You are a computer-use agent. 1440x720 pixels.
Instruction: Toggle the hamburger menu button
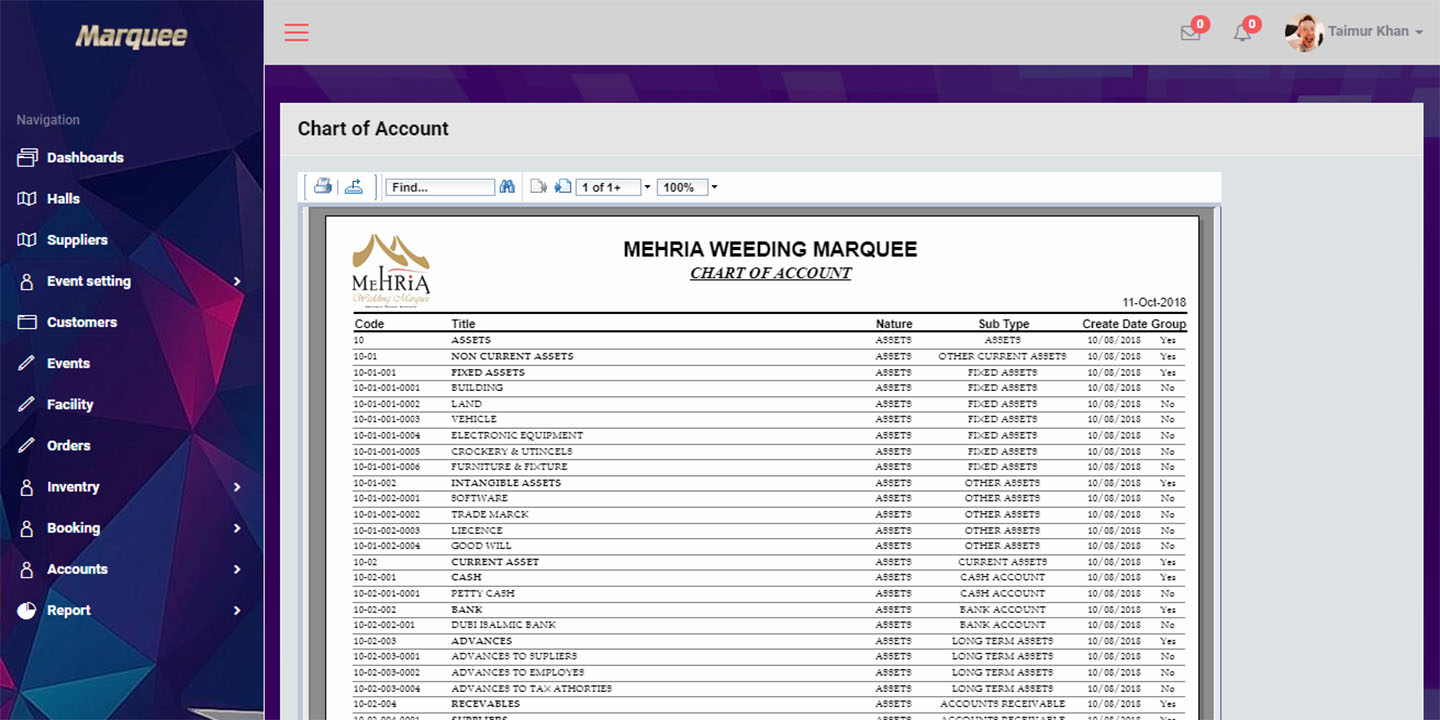coord(296,32)
